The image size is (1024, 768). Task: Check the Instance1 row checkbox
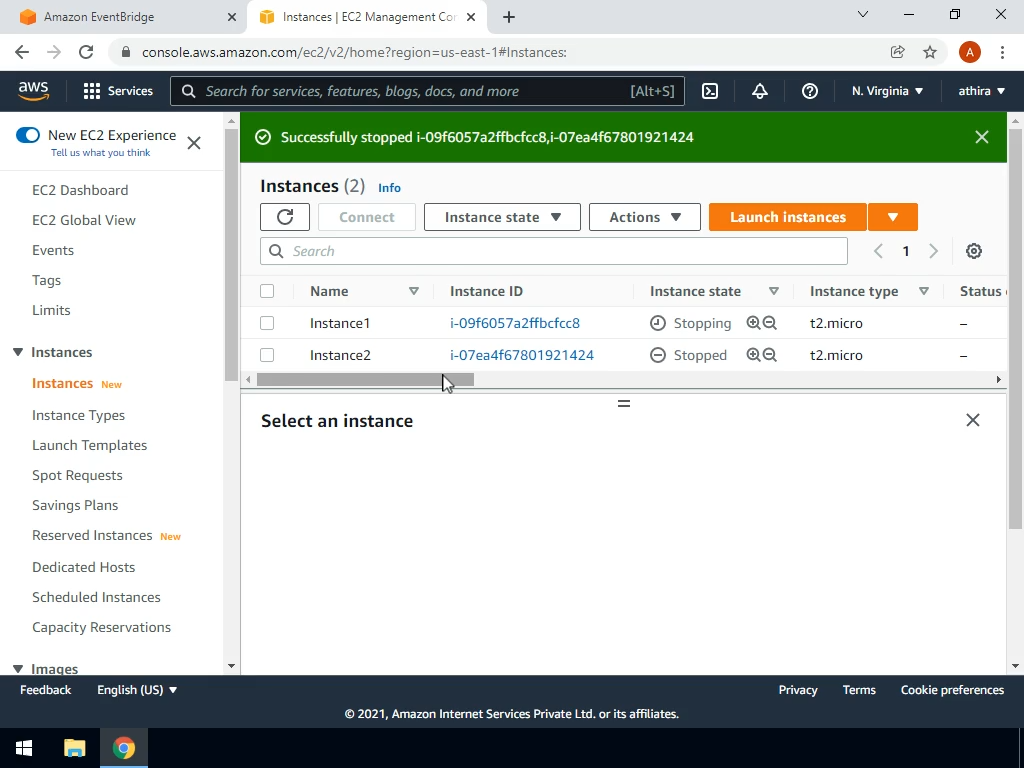click(x=267, y=323)
